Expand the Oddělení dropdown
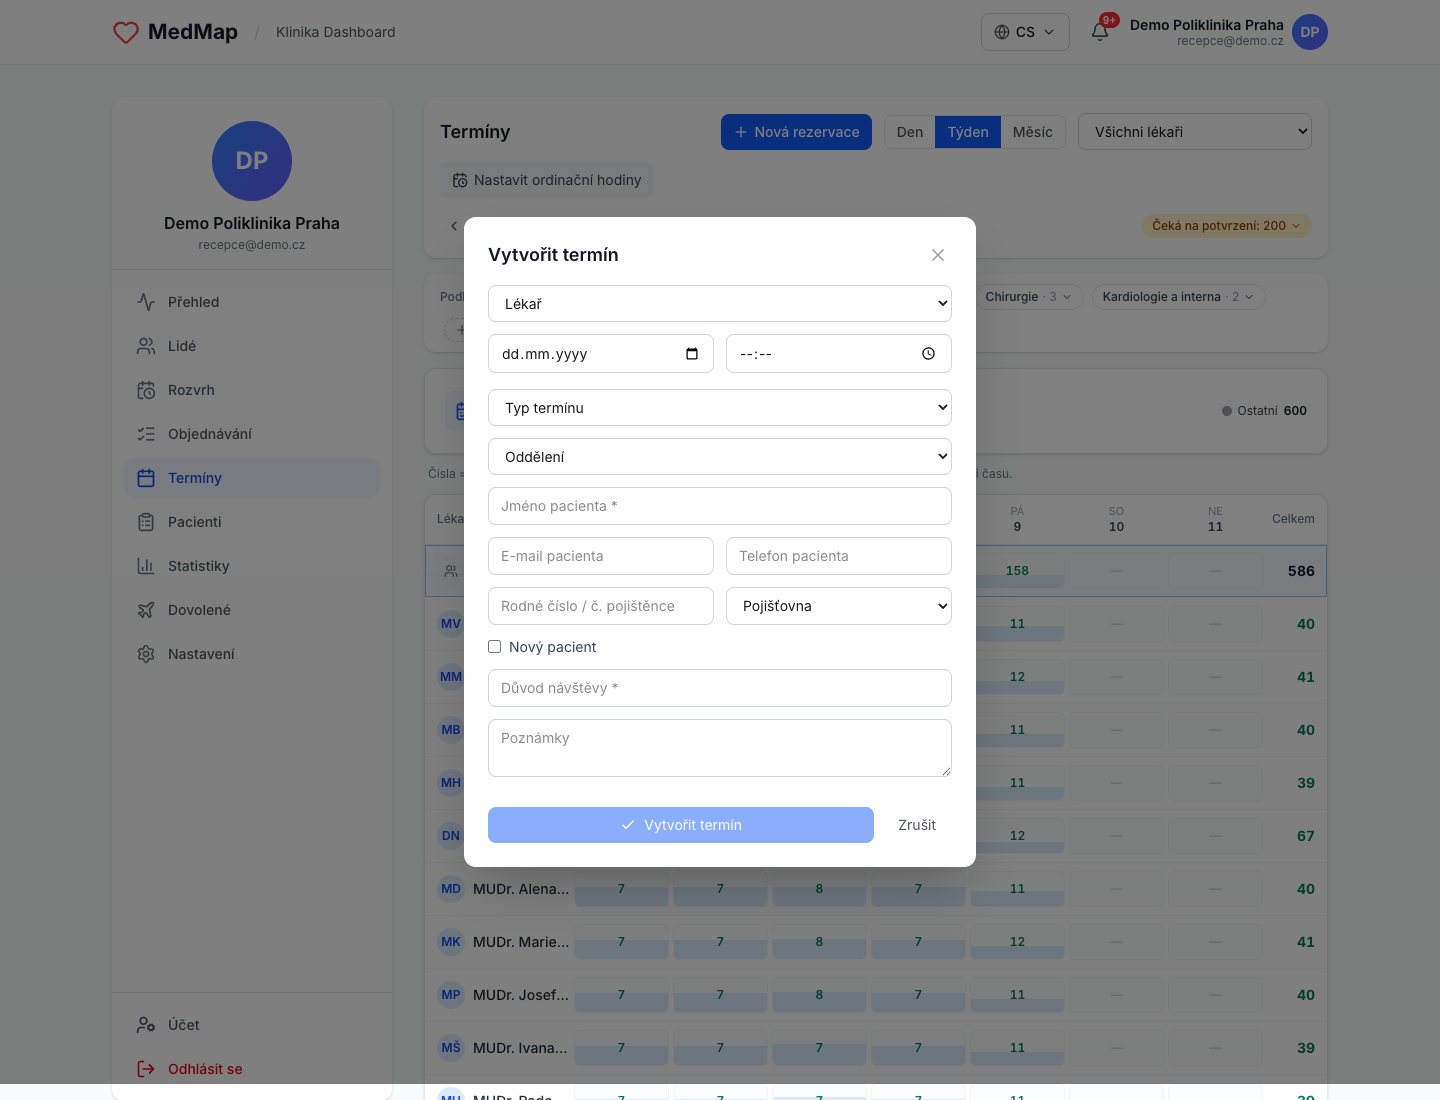Screen dimensions: 1440x1100 (x=720, y=457)
